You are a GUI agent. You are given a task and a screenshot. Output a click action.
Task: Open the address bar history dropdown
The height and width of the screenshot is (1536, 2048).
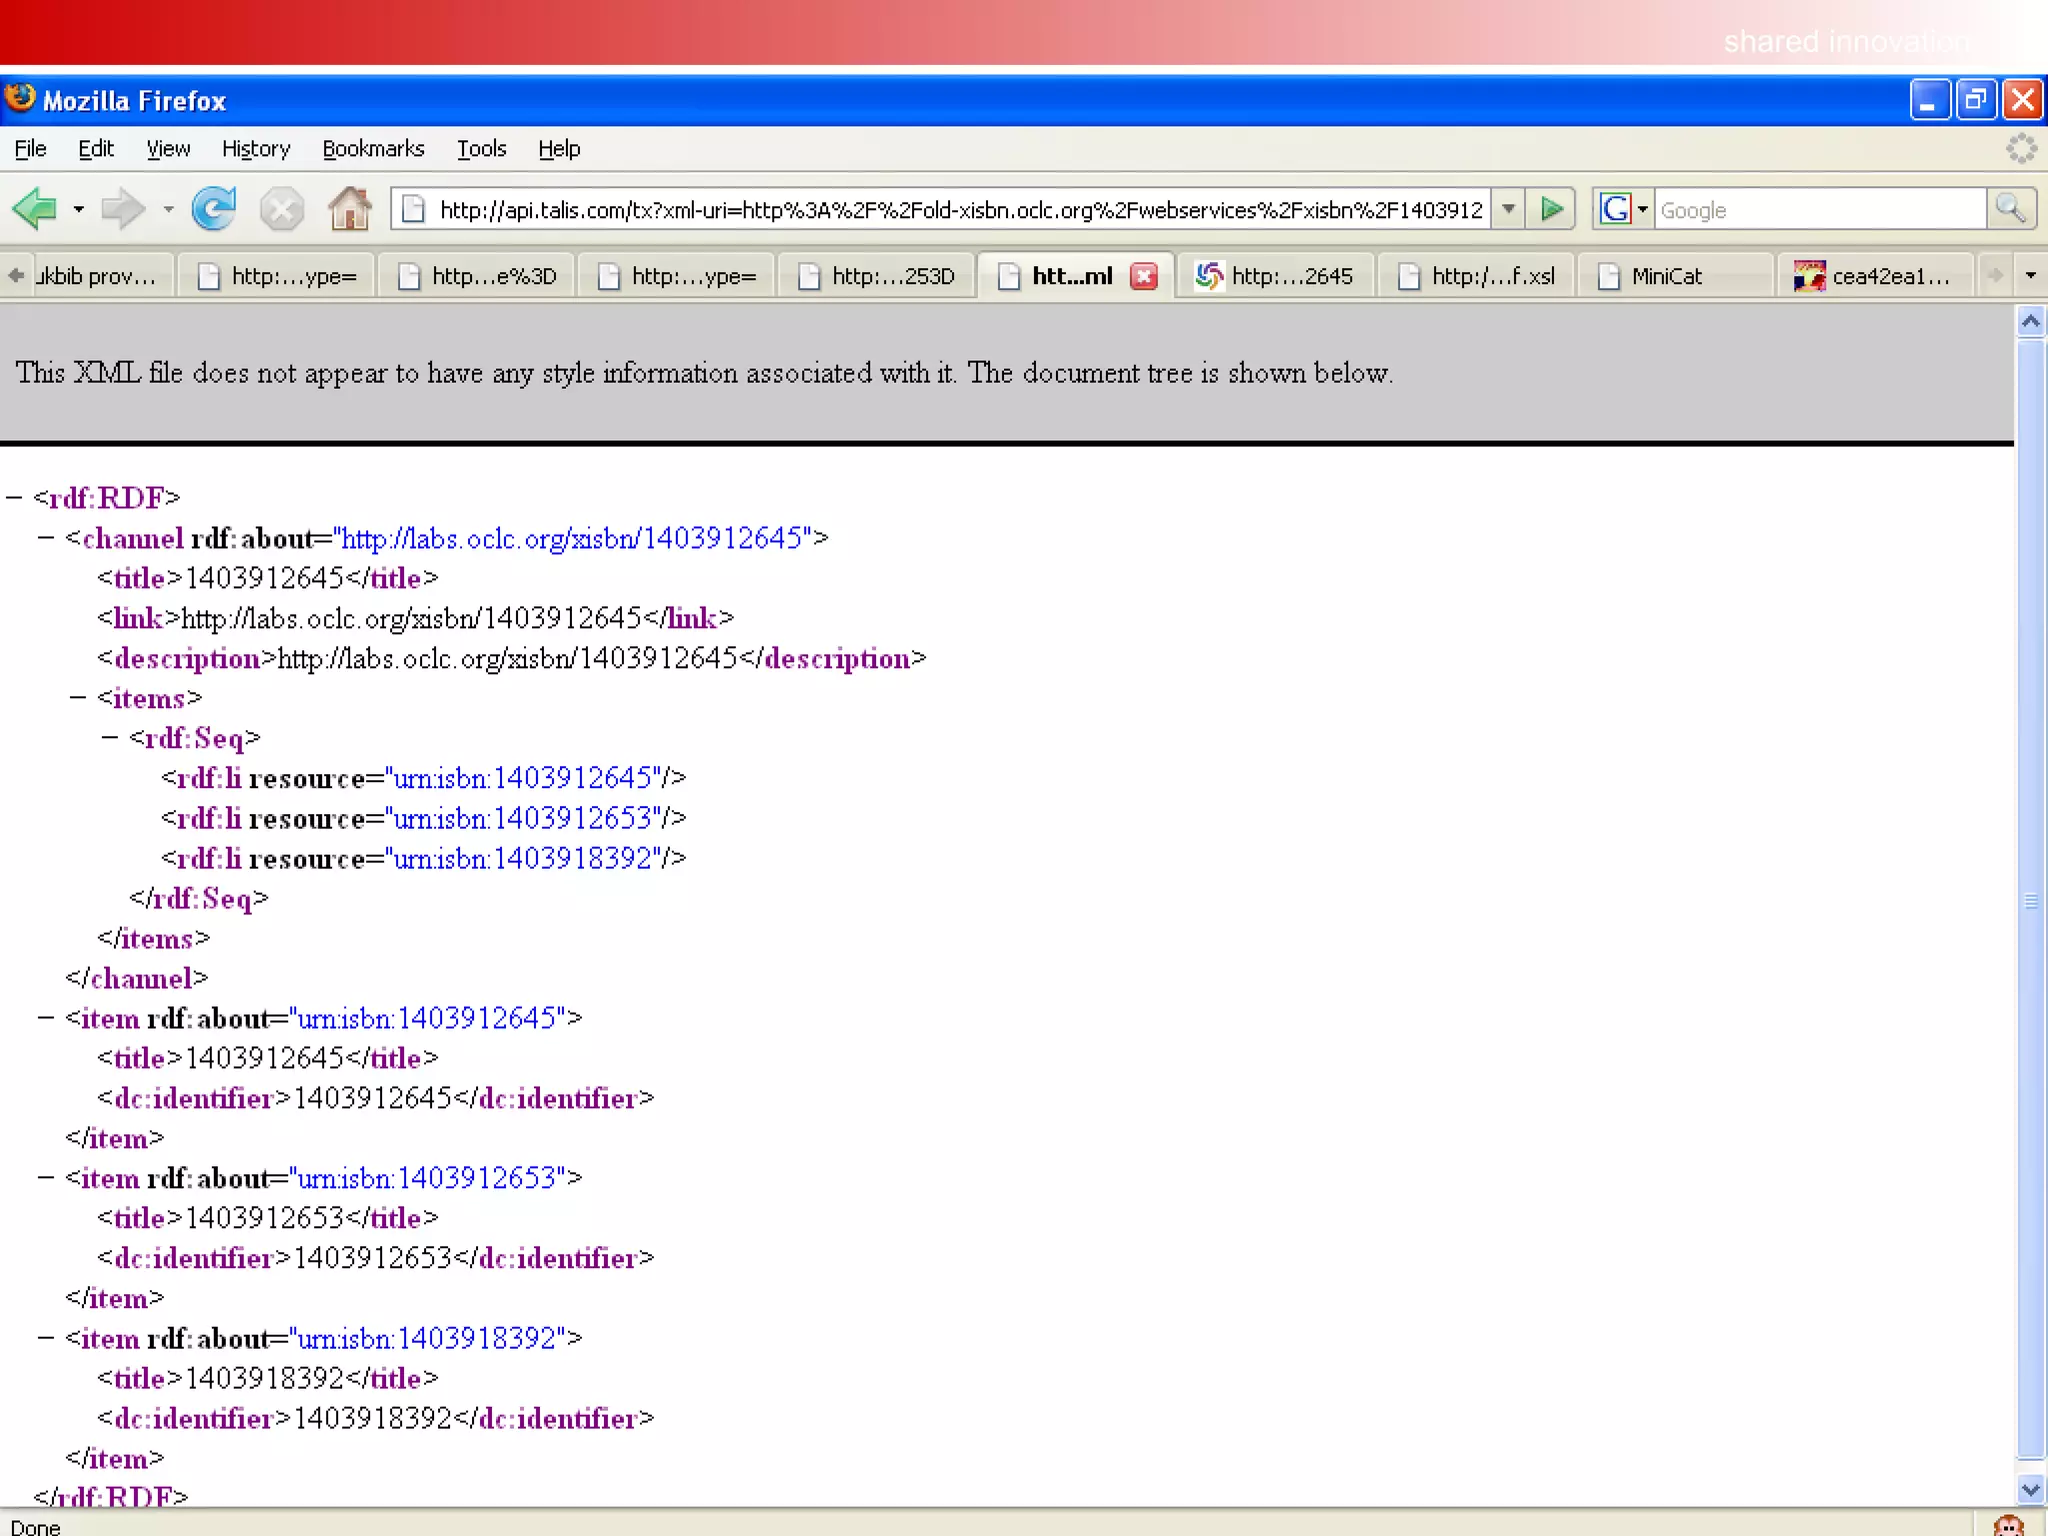[1508, 209]
